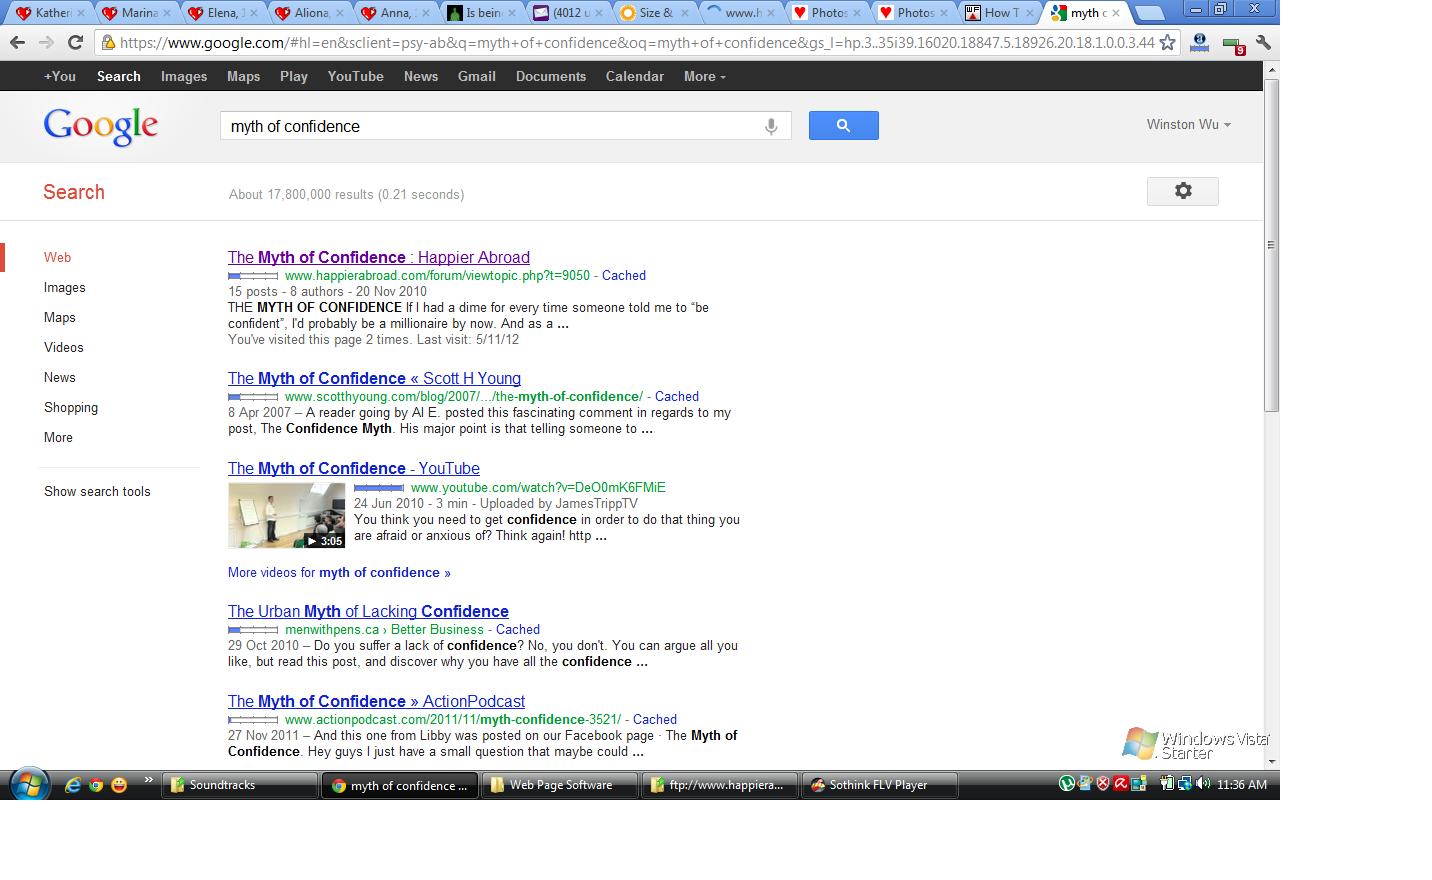Click +You in the Google top bar
The image size is (1432, 880).
click(60, 76)
